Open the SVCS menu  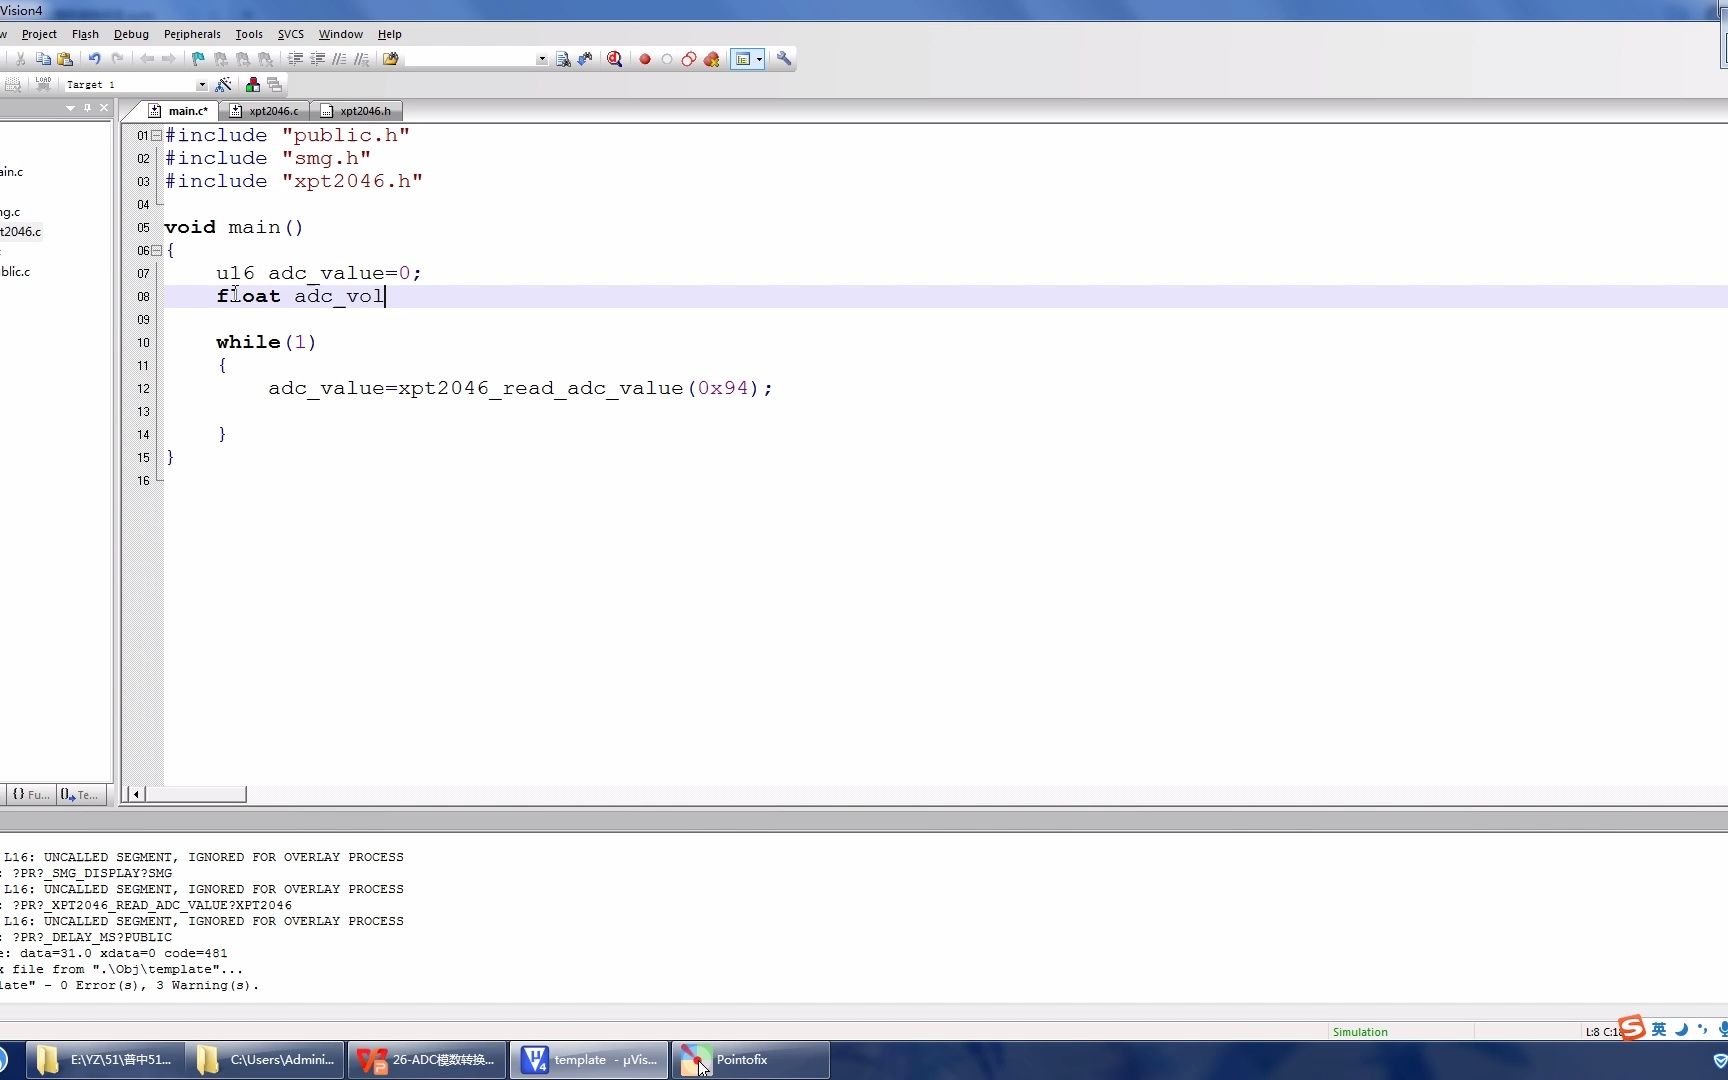click(x=291, y=34)
